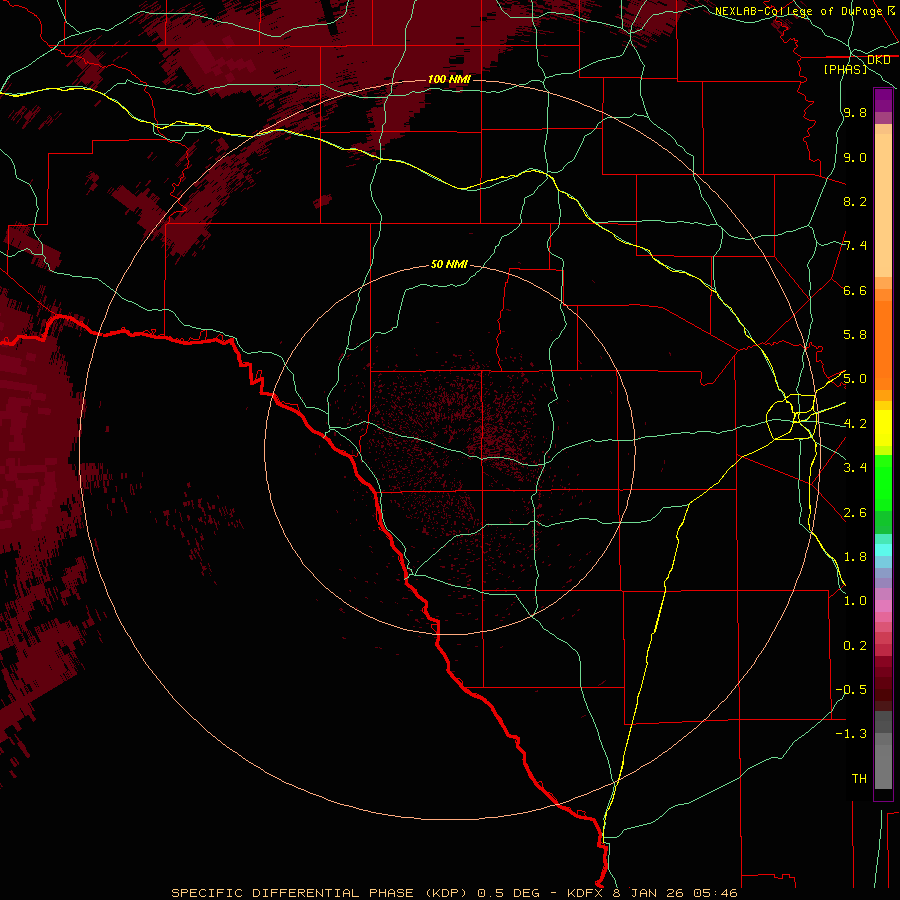Click the 1.0 scale value
The image size is (900, 900).
855,601
